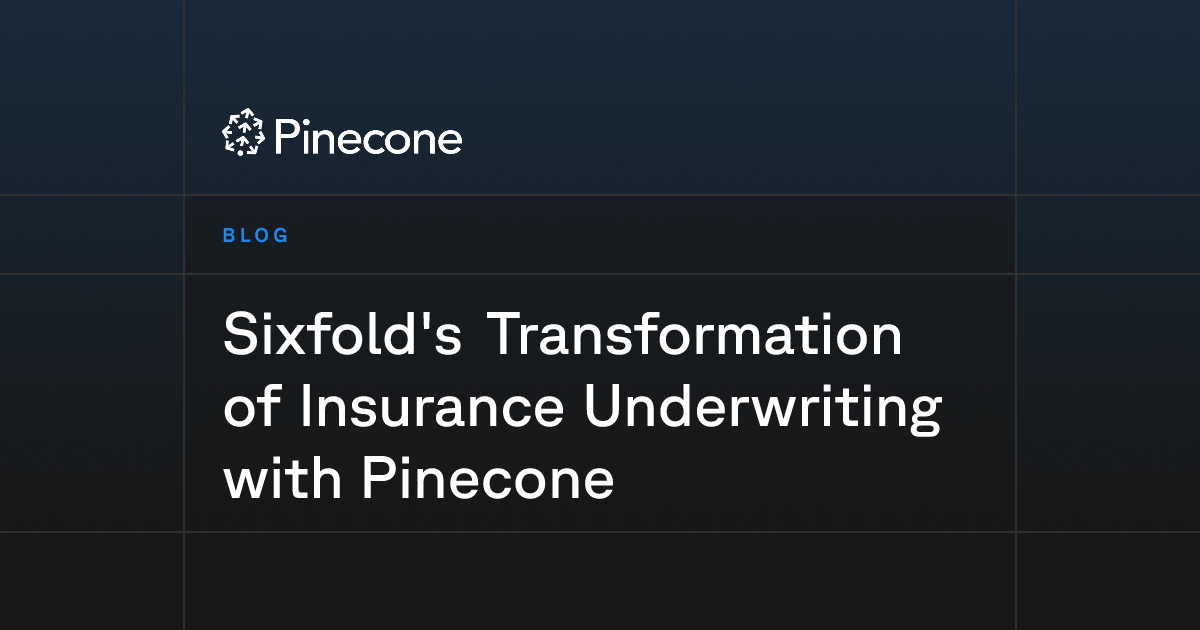This screenshot has height=630, width=1200.
Task: Click the capital P of the Pinecone wordmark
Action: coord(286,138)
